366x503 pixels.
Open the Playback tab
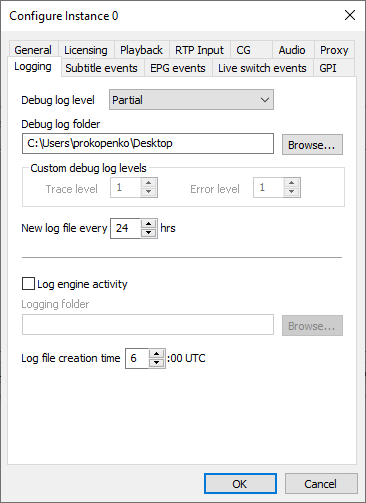[x=141, y=50]
